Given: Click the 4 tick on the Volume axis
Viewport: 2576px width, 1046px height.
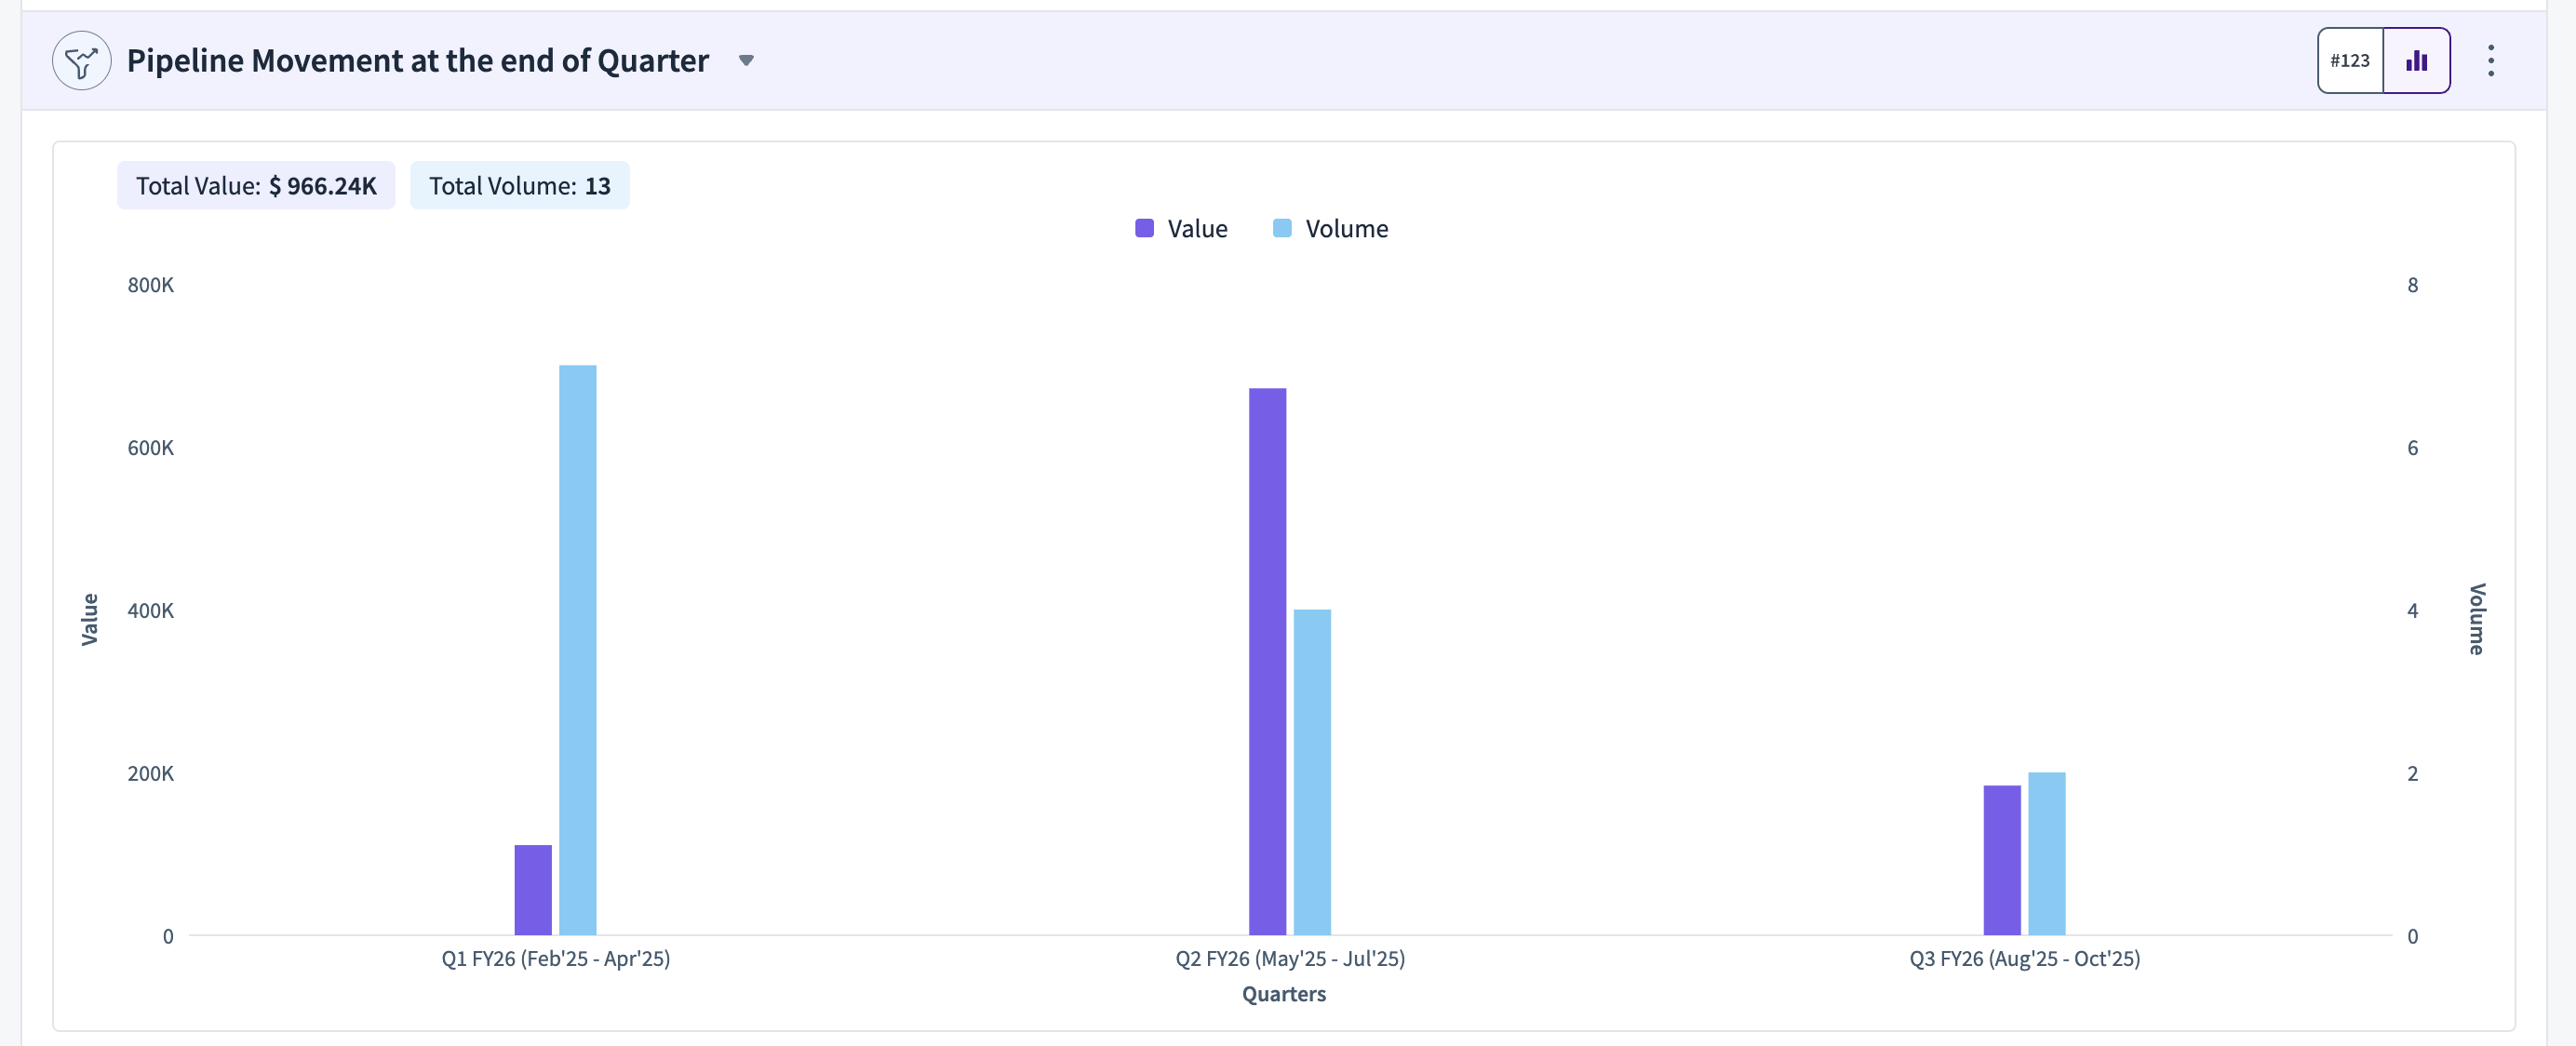Looking at the screenshot, I should (x=2413, y=611).
